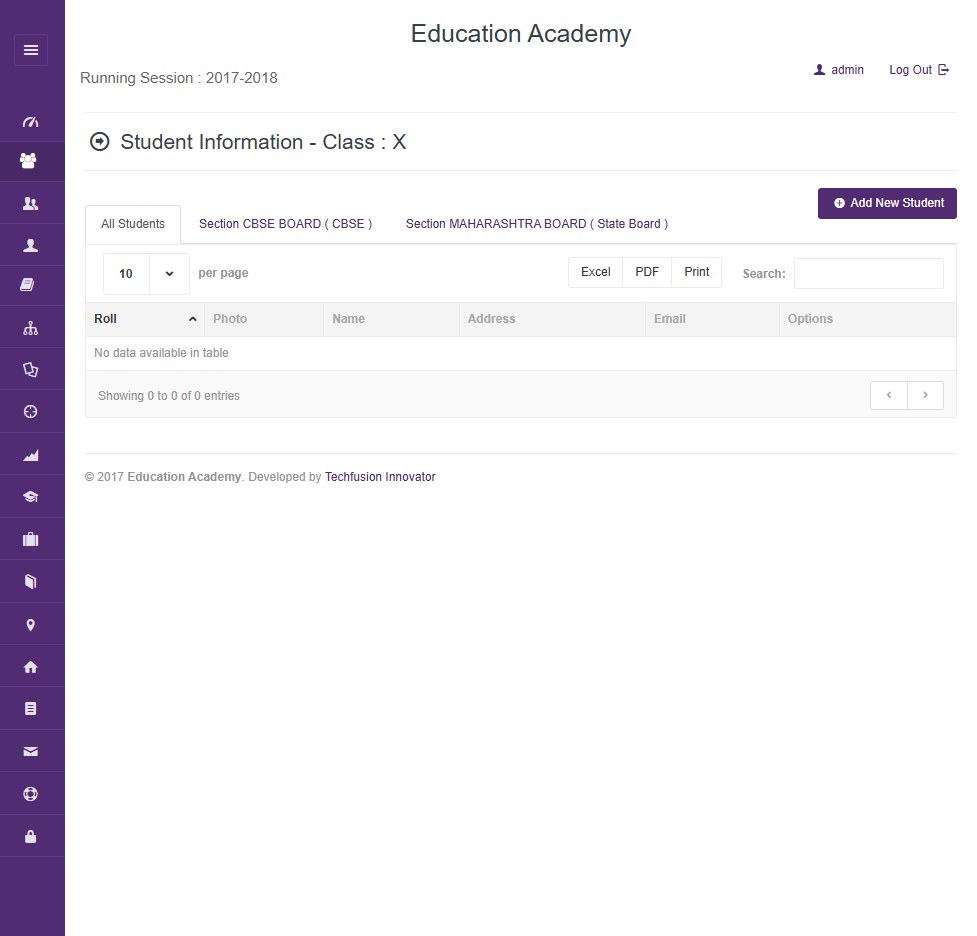Open the briefcase icon in sidebar
977x936 pixels.
click(x=31, y=539)
